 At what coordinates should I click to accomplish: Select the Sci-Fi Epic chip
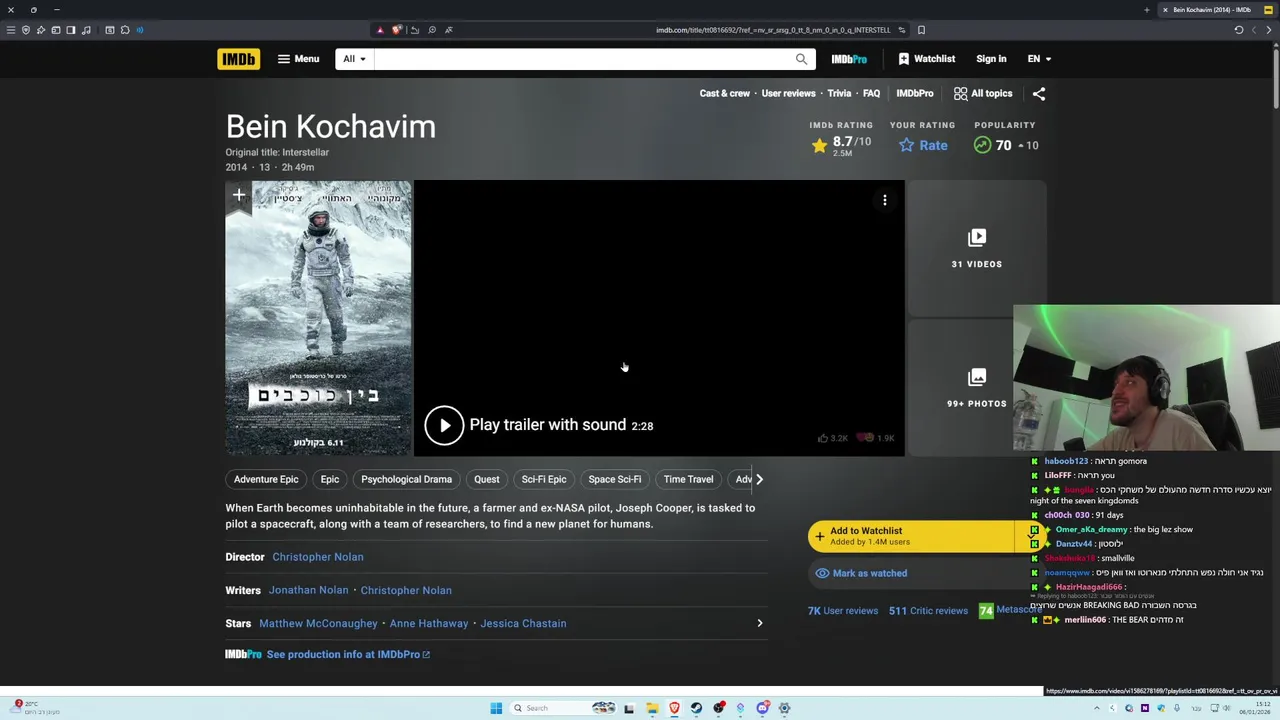tap(544, 479)
